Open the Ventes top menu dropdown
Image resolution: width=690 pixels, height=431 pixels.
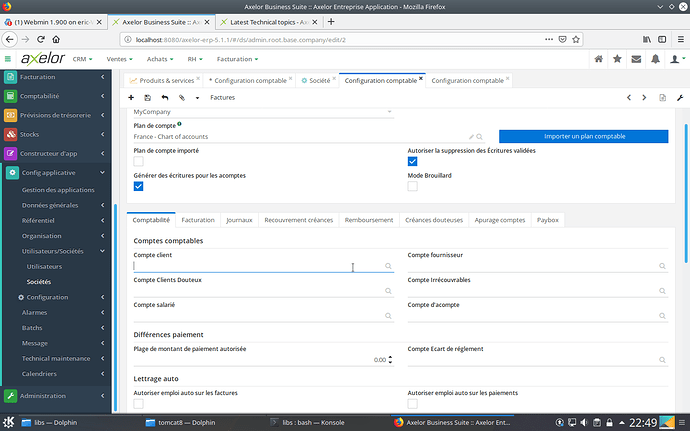click(119, 59)
